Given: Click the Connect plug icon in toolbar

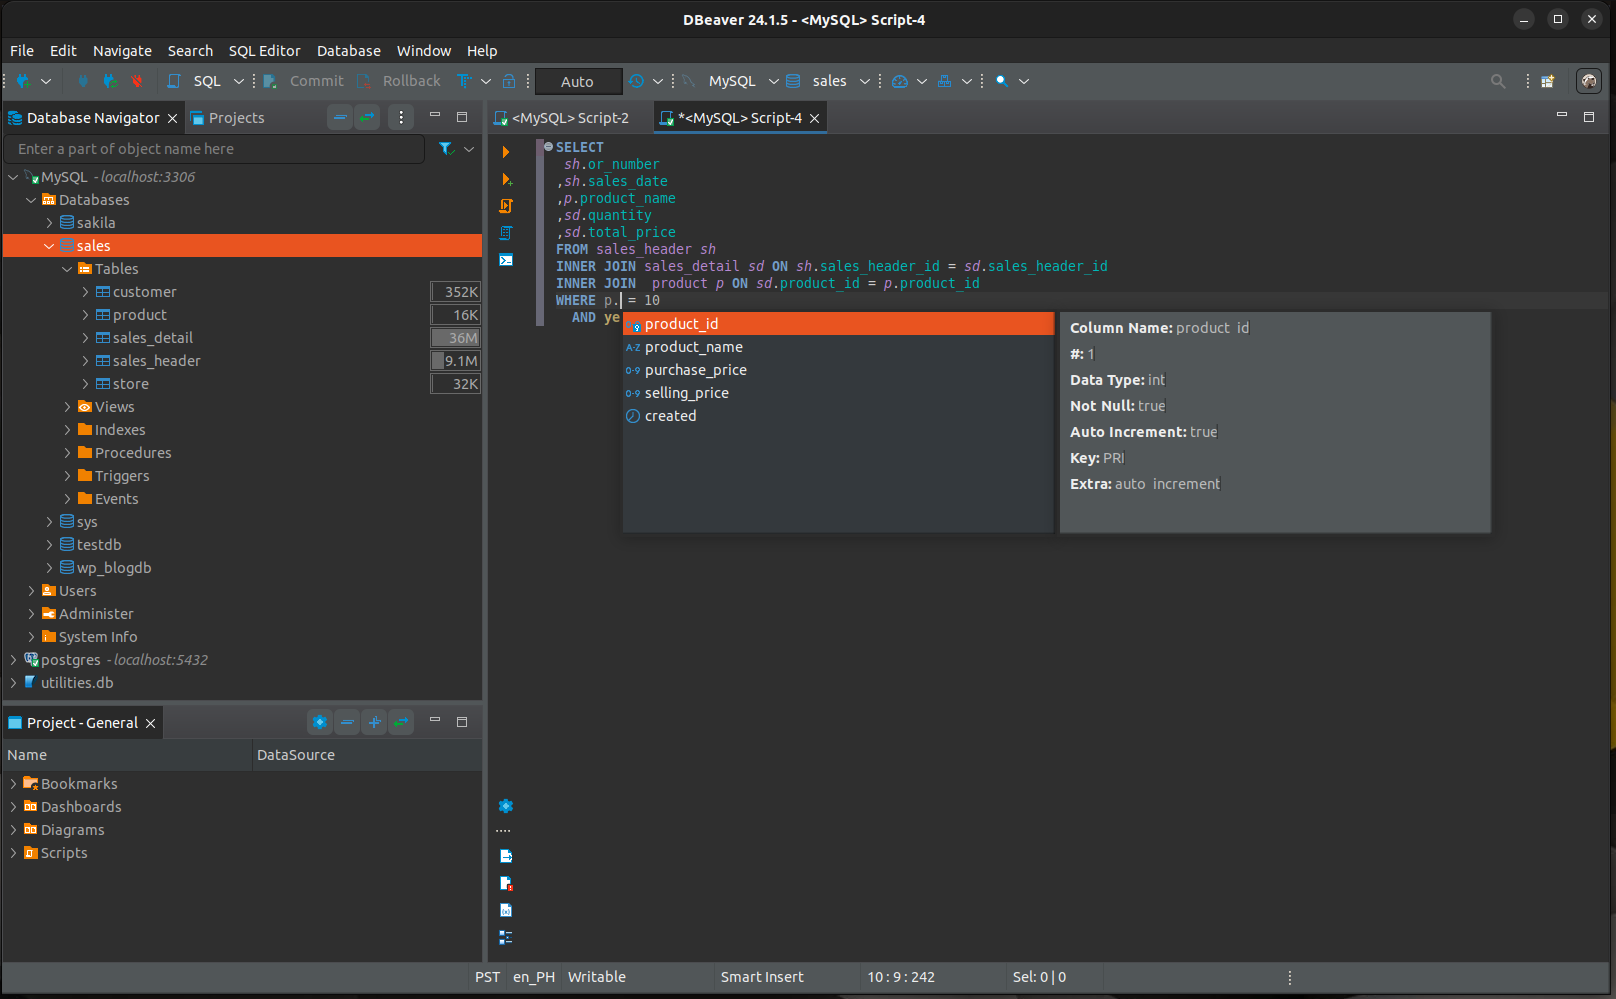Looking at the screenshot, I should coord(83,81).
